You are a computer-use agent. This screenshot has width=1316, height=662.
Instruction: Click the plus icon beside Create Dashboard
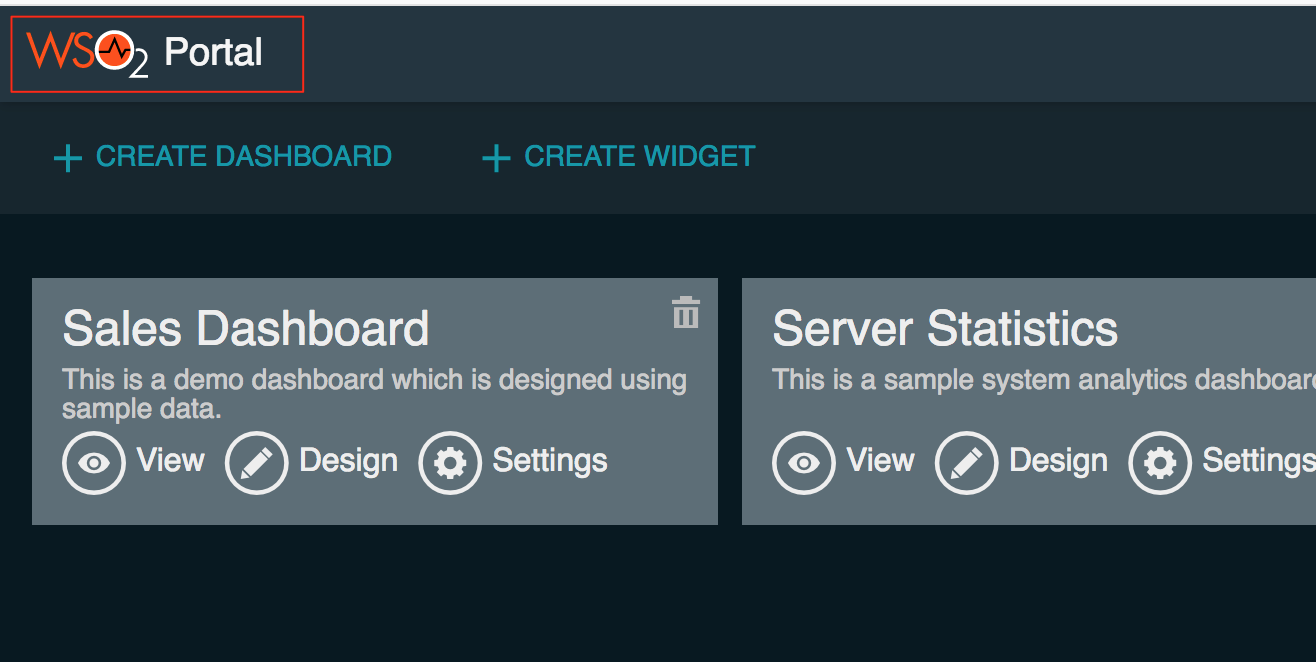point(67,158)
